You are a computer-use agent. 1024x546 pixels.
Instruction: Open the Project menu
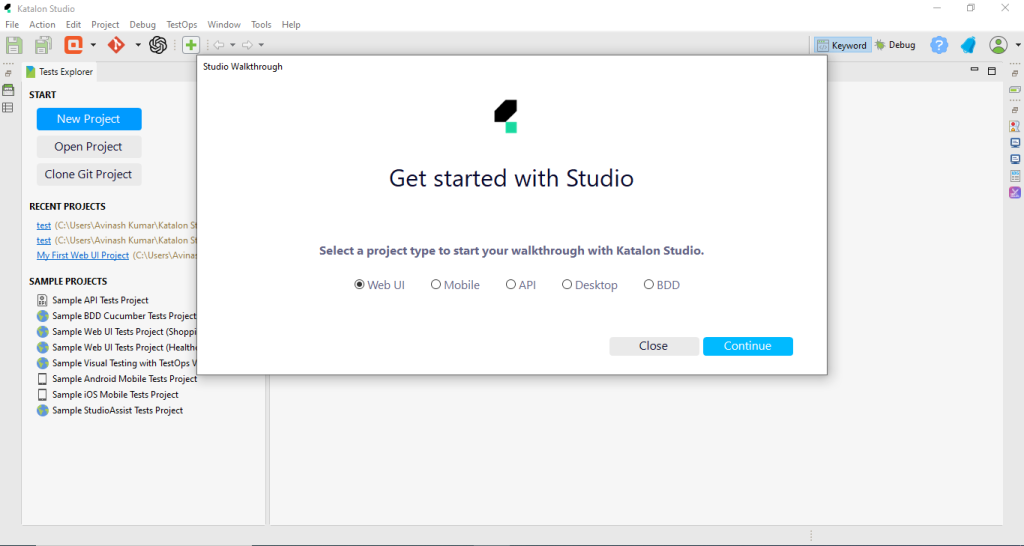pos(105,25)
